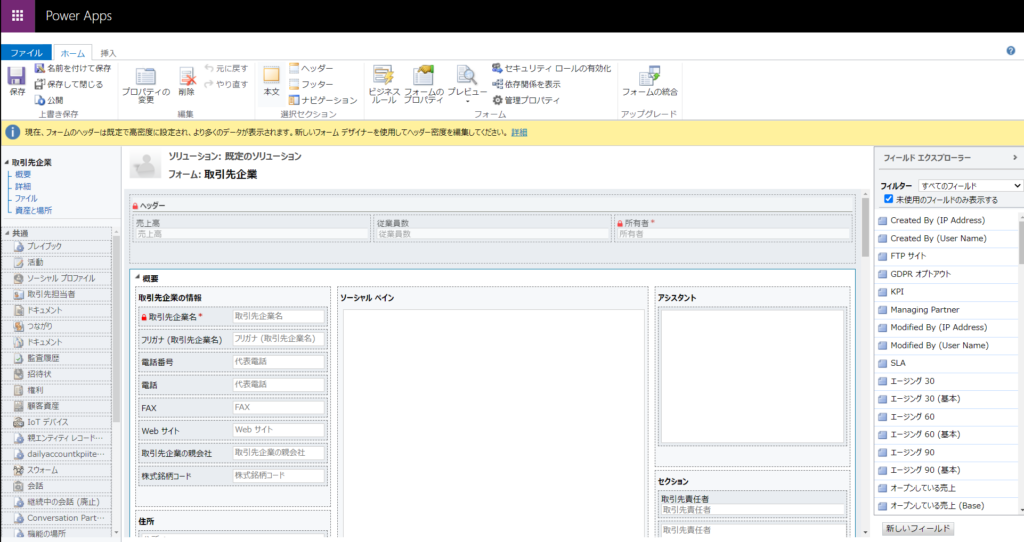Follow the 詳細 link in the yellow banner
Image resolution: width=1024 pixels, height=542 pixels.
pos(519,133)
